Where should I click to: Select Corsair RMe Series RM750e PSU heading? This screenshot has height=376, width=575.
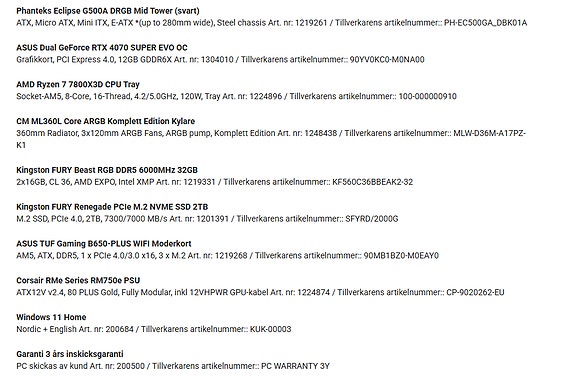click(x=78, y=280)
